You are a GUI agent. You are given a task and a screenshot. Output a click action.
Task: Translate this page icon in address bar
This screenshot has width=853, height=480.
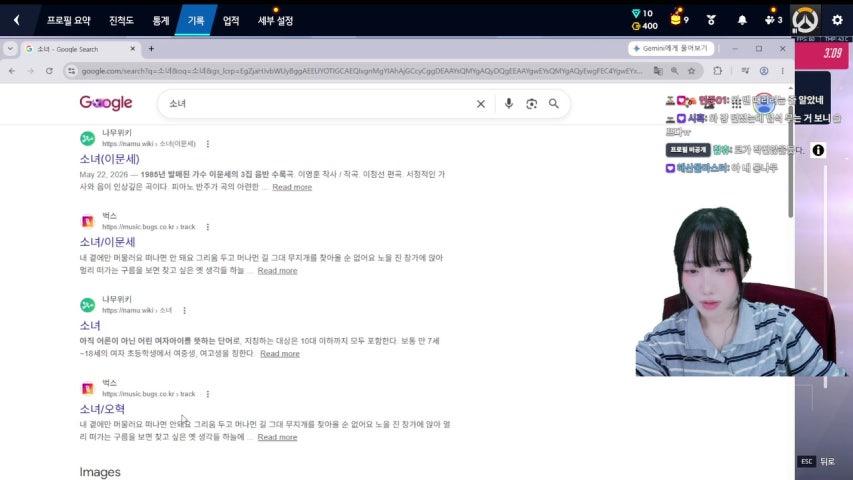click(658, 71)
